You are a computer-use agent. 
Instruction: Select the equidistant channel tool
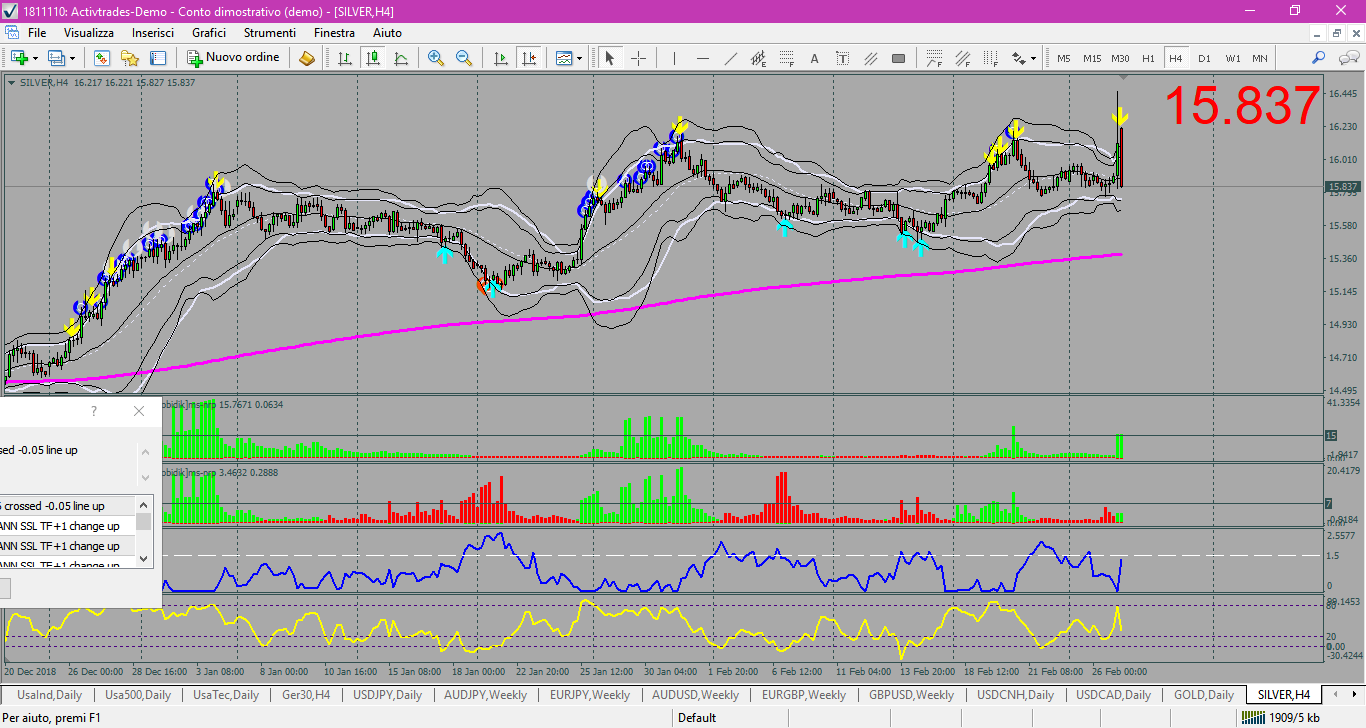758,58
